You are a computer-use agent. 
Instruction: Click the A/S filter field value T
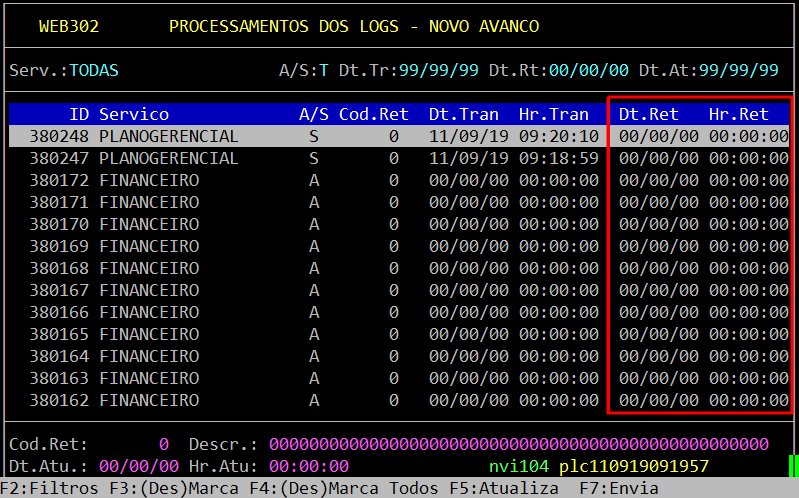[x=323, y=70]
